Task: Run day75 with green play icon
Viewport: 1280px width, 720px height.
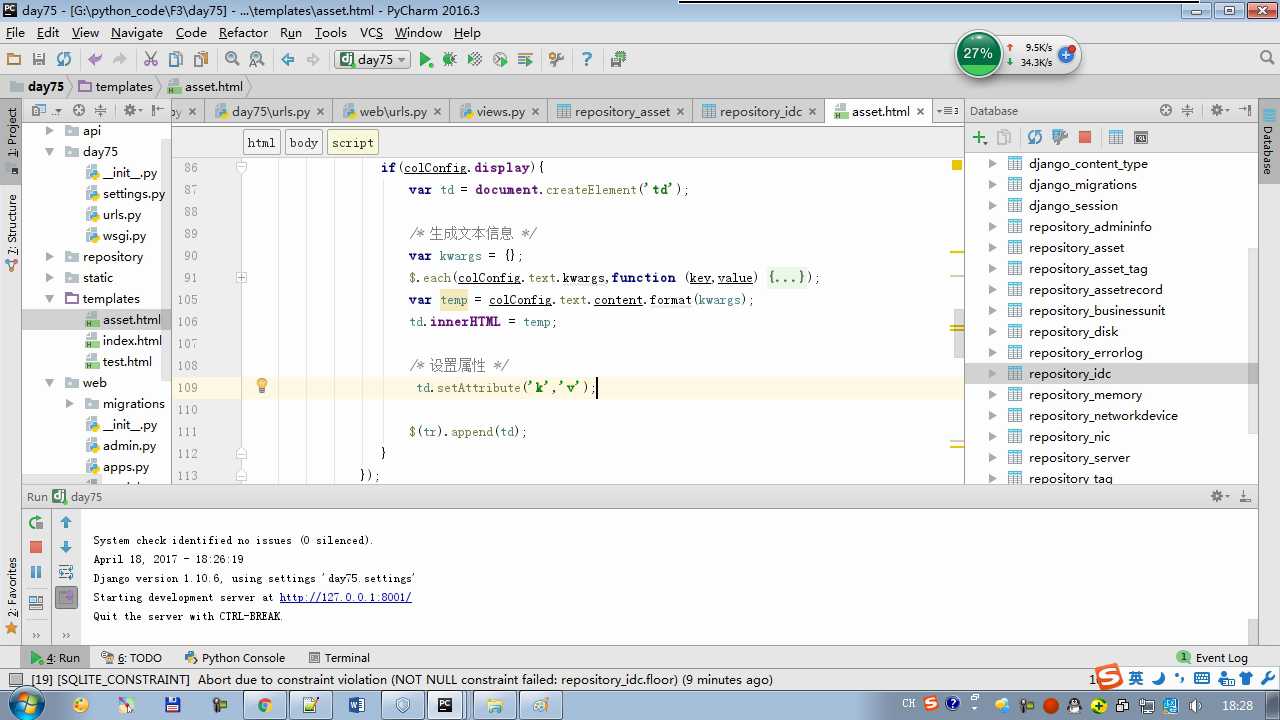Action: point(426,60)
